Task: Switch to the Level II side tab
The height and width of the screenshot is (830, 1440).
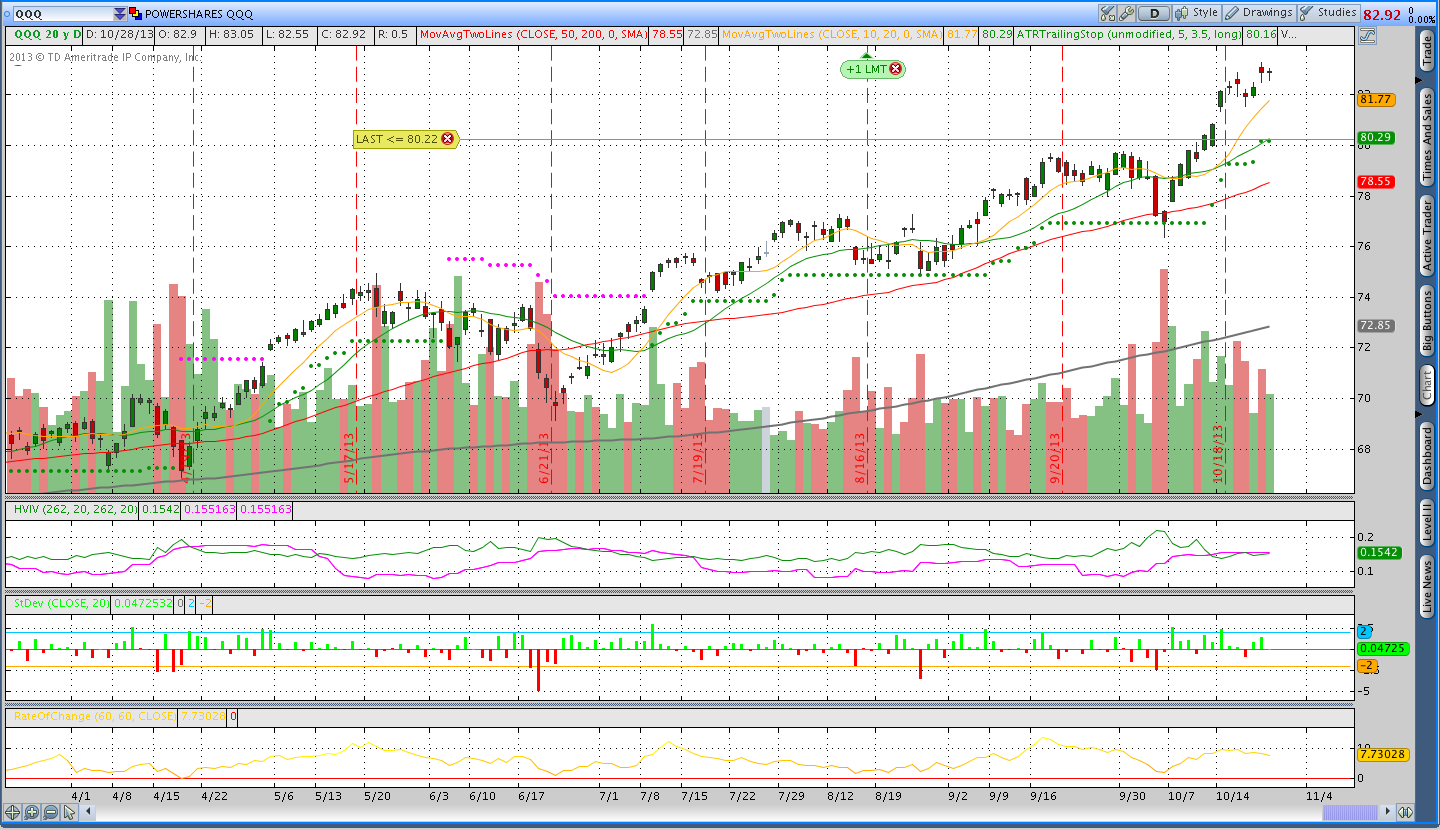Action: [1427, 524]
